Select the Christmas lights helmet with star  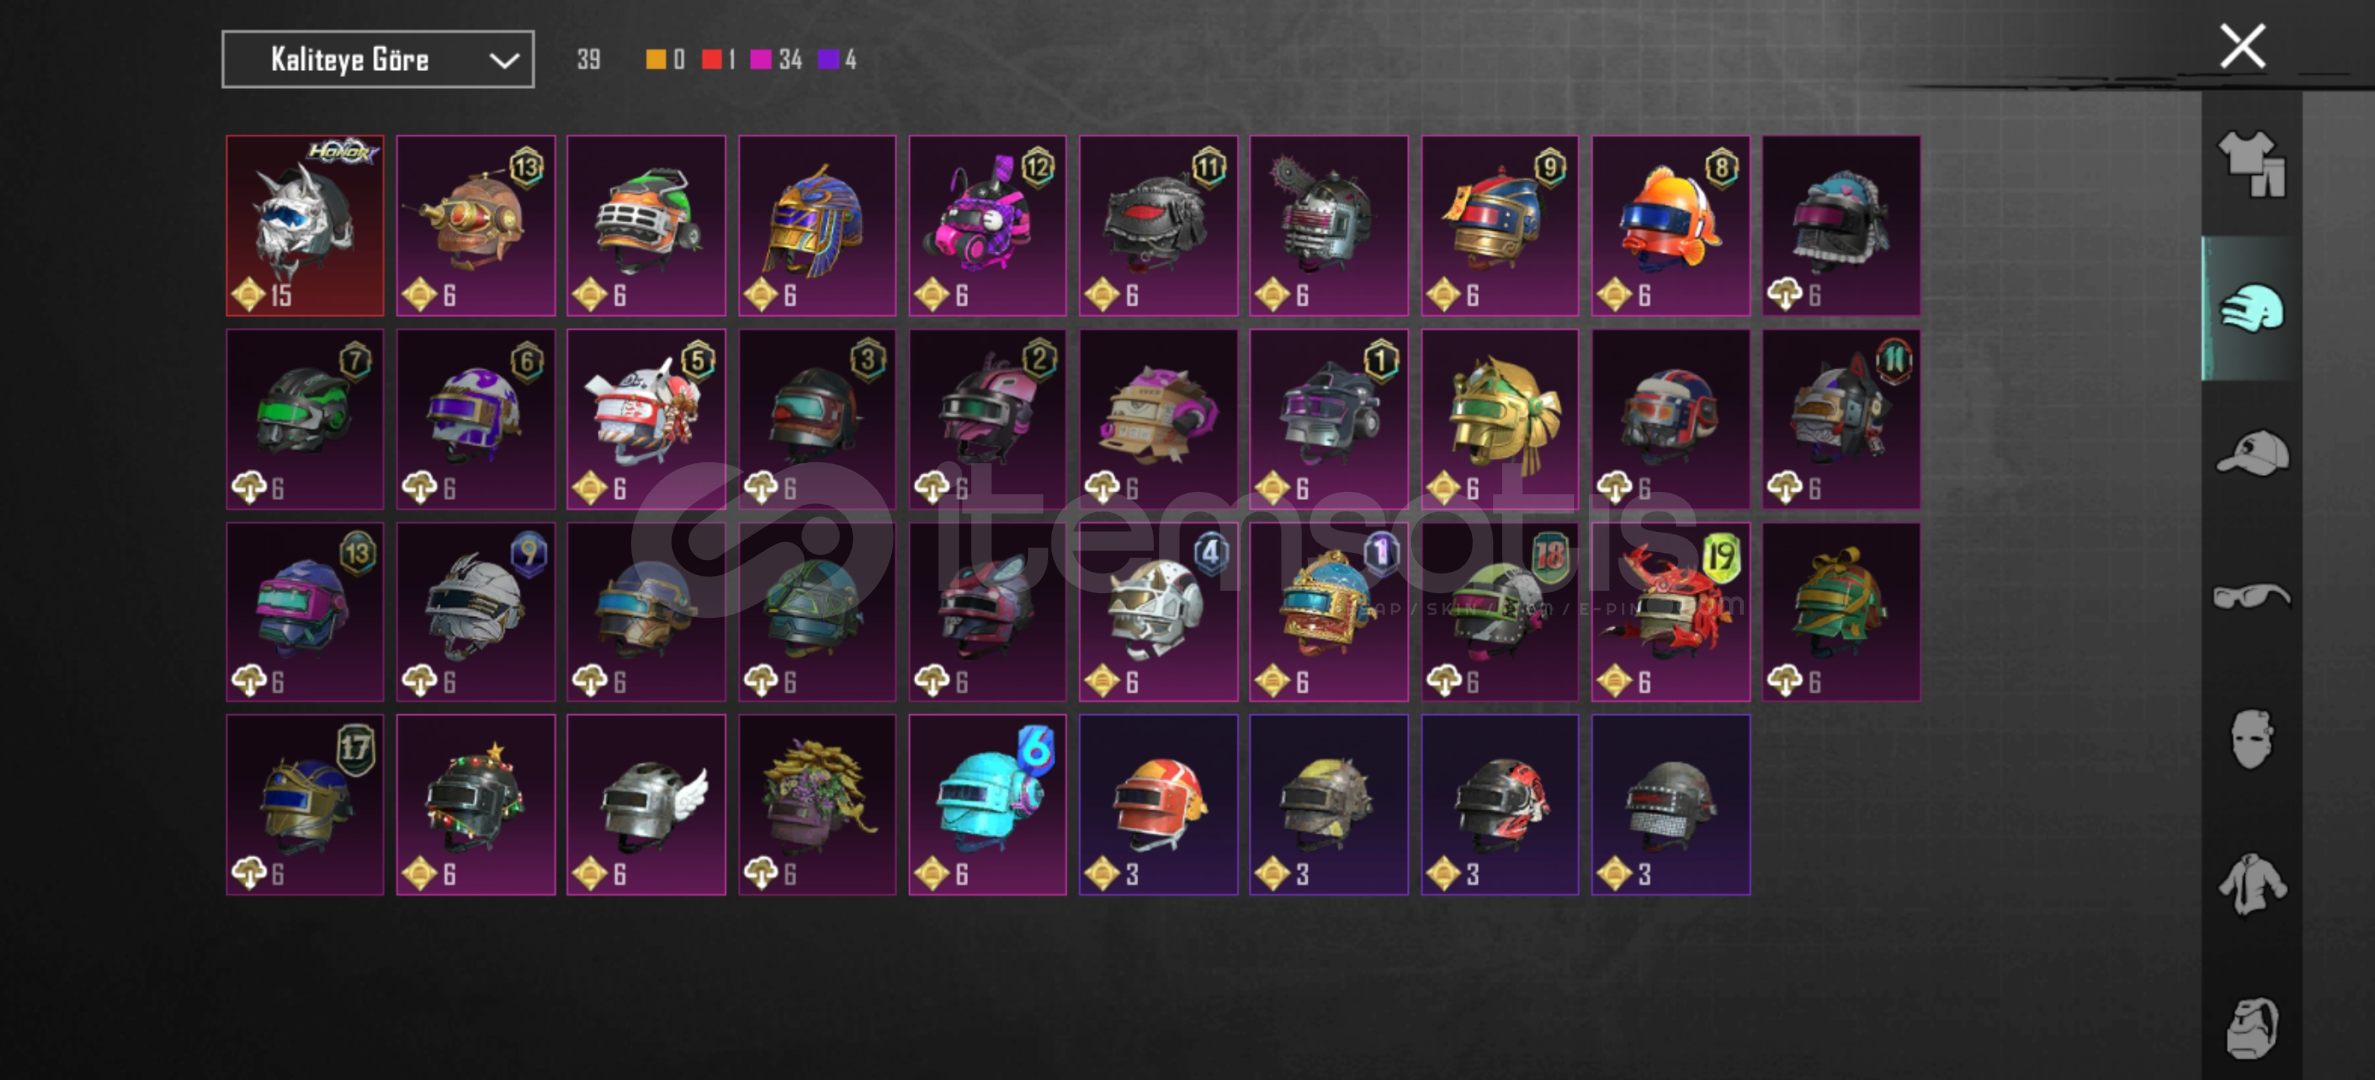point(476,804)
